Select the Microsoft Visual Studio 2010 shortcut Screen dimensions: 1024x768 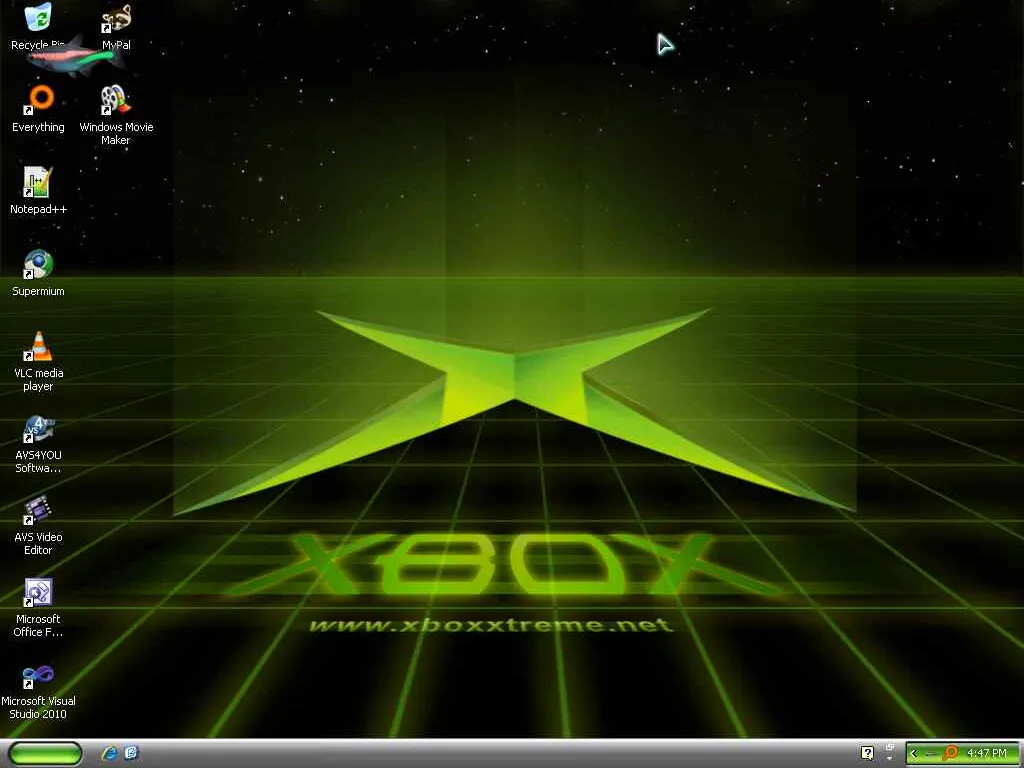click(x=38, y=690)
